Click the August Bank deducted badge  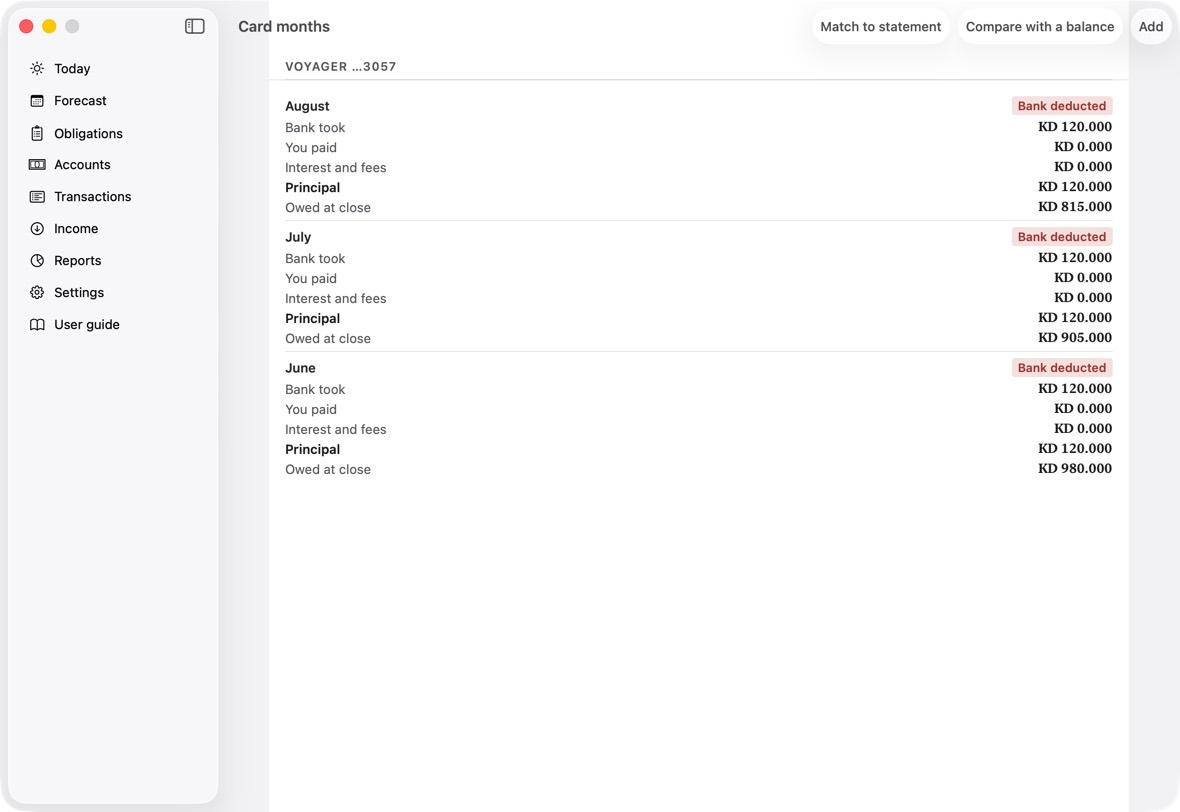(x=1062, y=106)
